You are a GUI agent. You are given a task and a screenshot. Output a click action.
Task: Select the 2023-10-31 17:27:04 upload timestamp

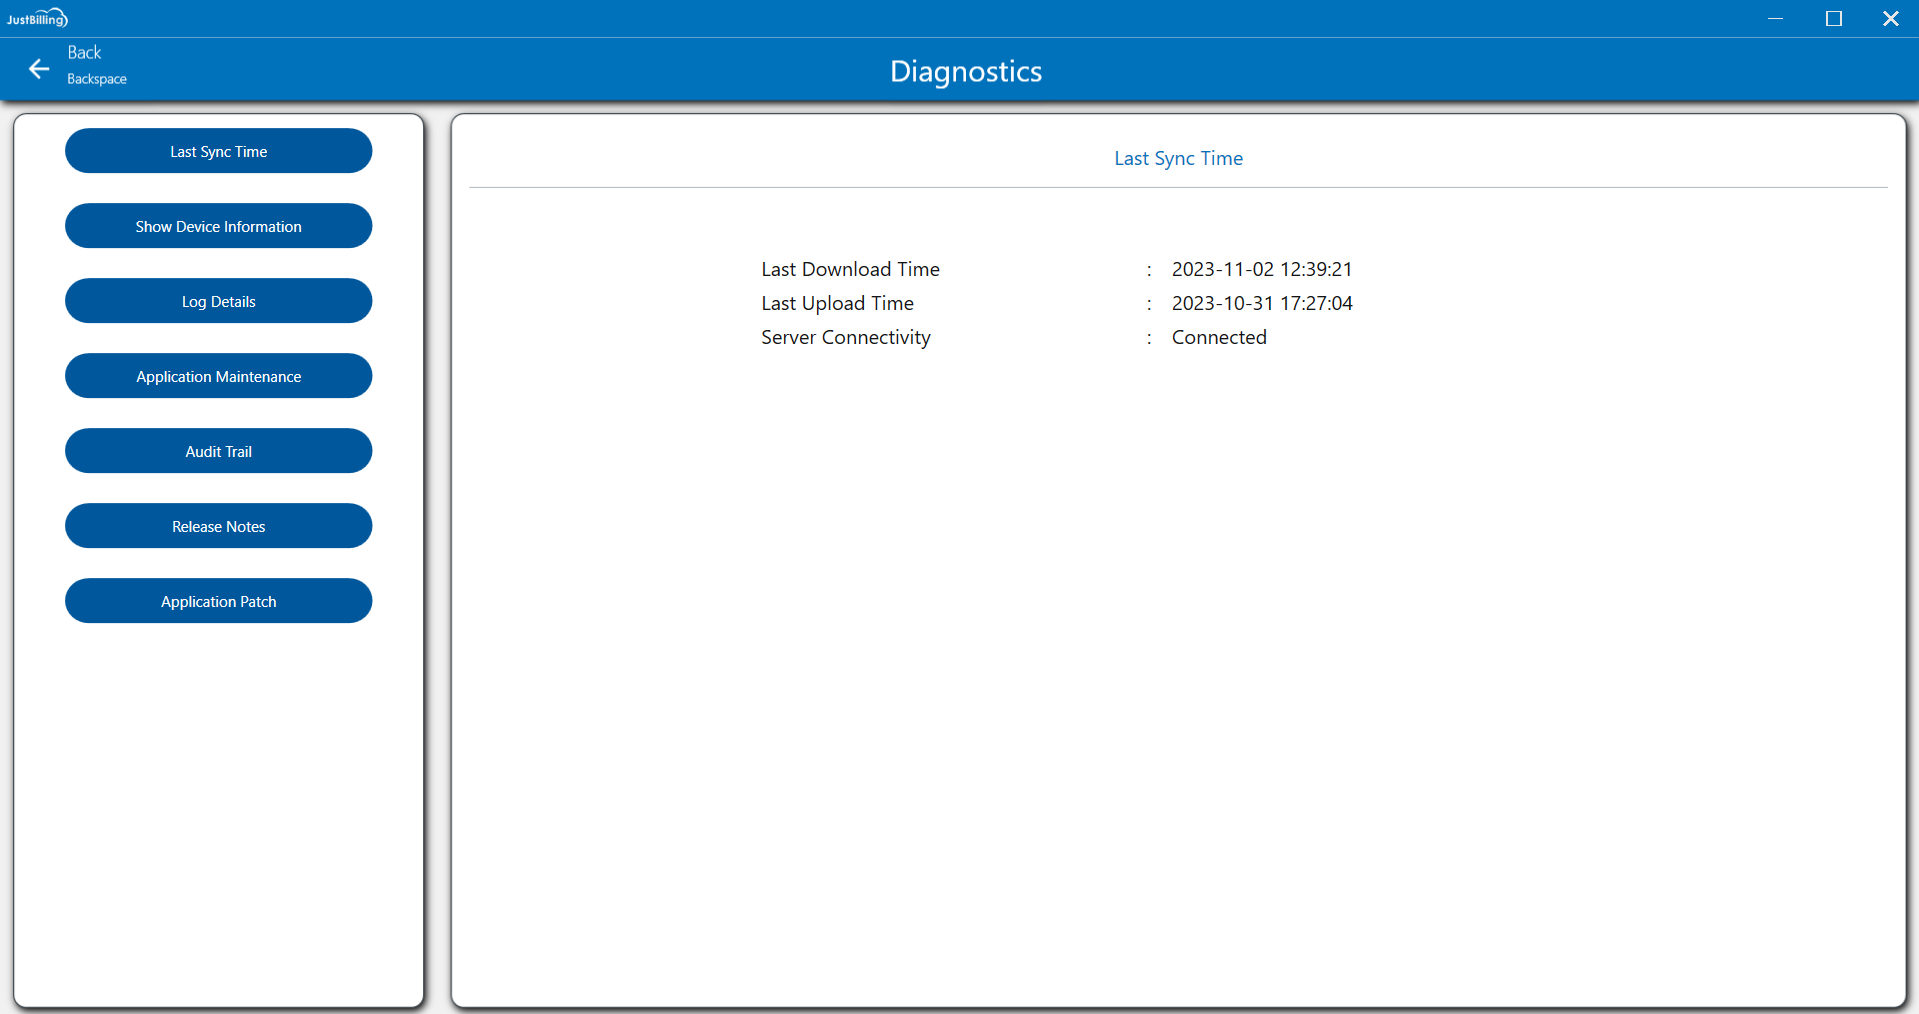pos(1261,303)
